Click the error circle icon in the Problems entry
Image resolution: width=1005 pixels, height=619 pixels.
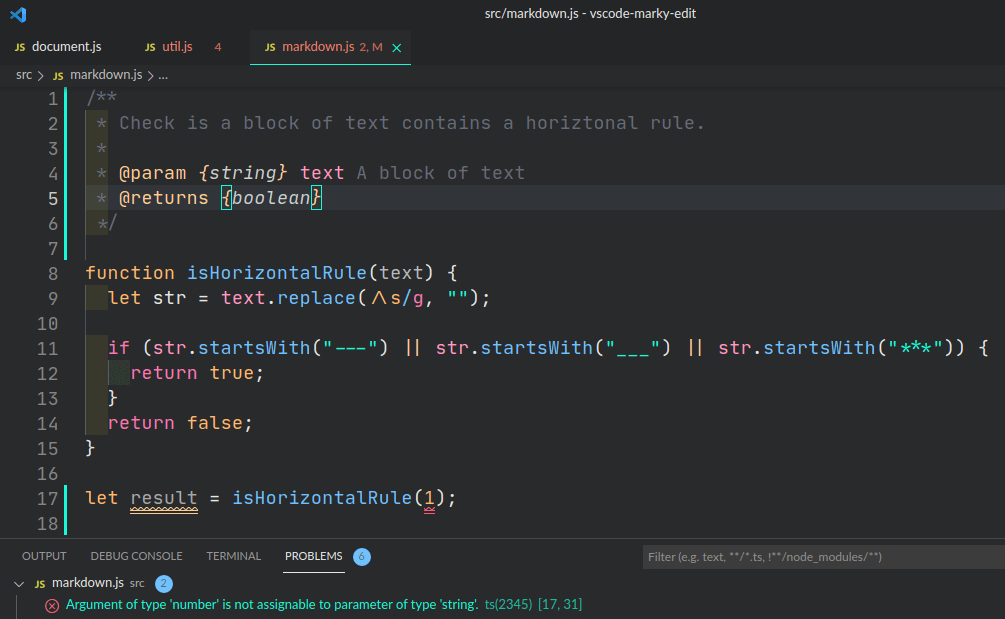[52, 605]
